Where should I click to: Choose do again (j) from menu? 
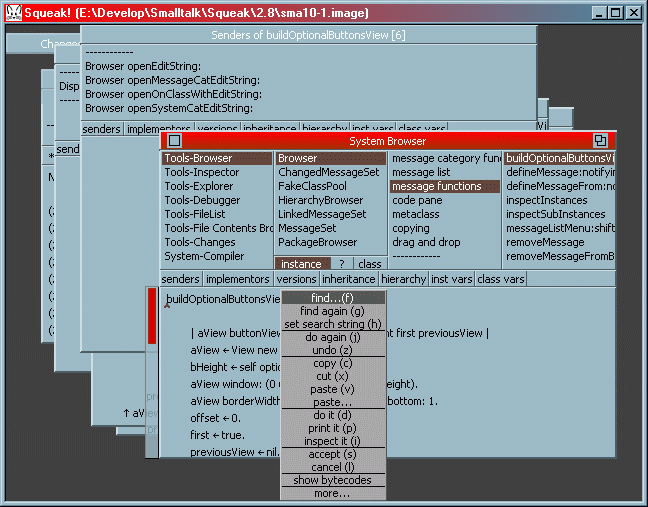coord(332,337)
